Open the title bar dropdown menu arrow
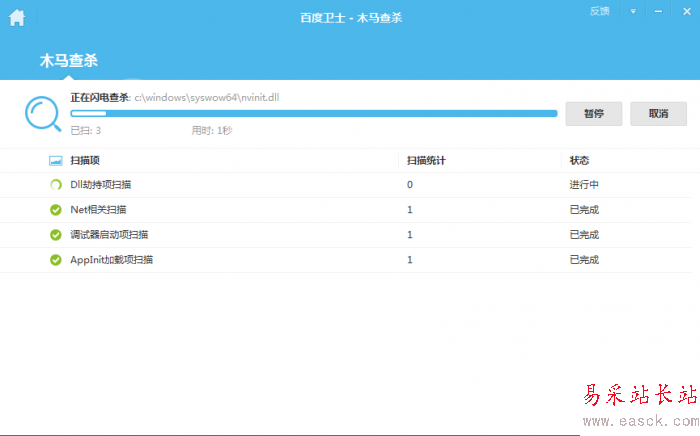Image resolution: width=700 pixels, height=436 pixels. (x=633, y=12)
